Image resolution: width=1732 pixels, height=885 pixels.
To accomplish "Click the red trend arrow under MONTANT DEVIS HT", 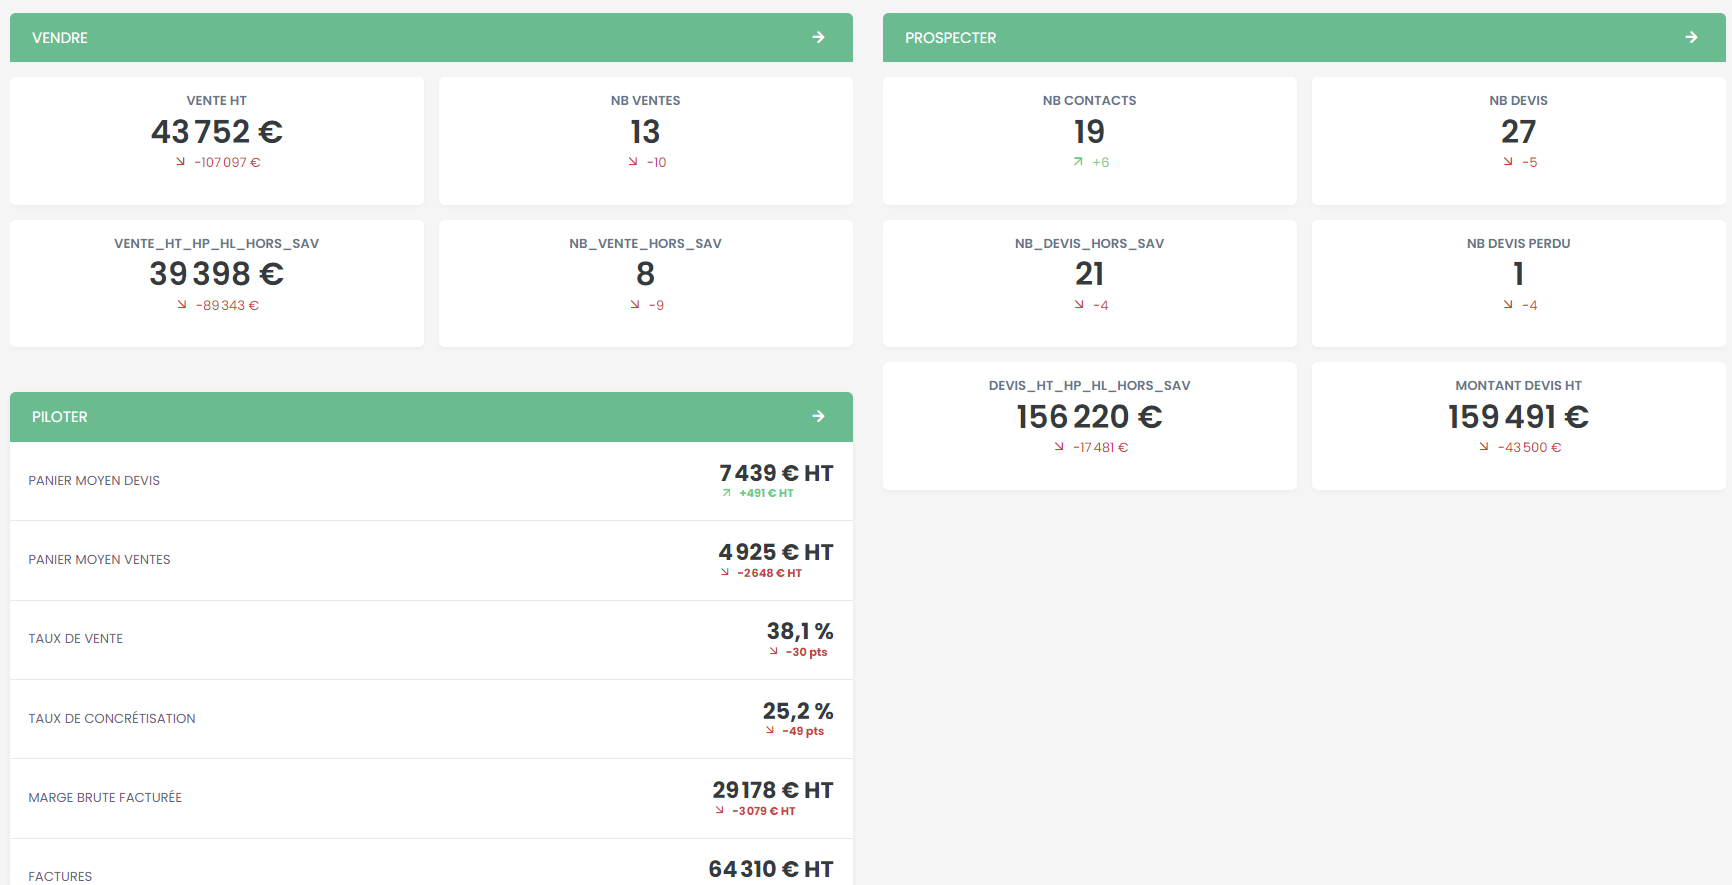I will coord(1484,447).
